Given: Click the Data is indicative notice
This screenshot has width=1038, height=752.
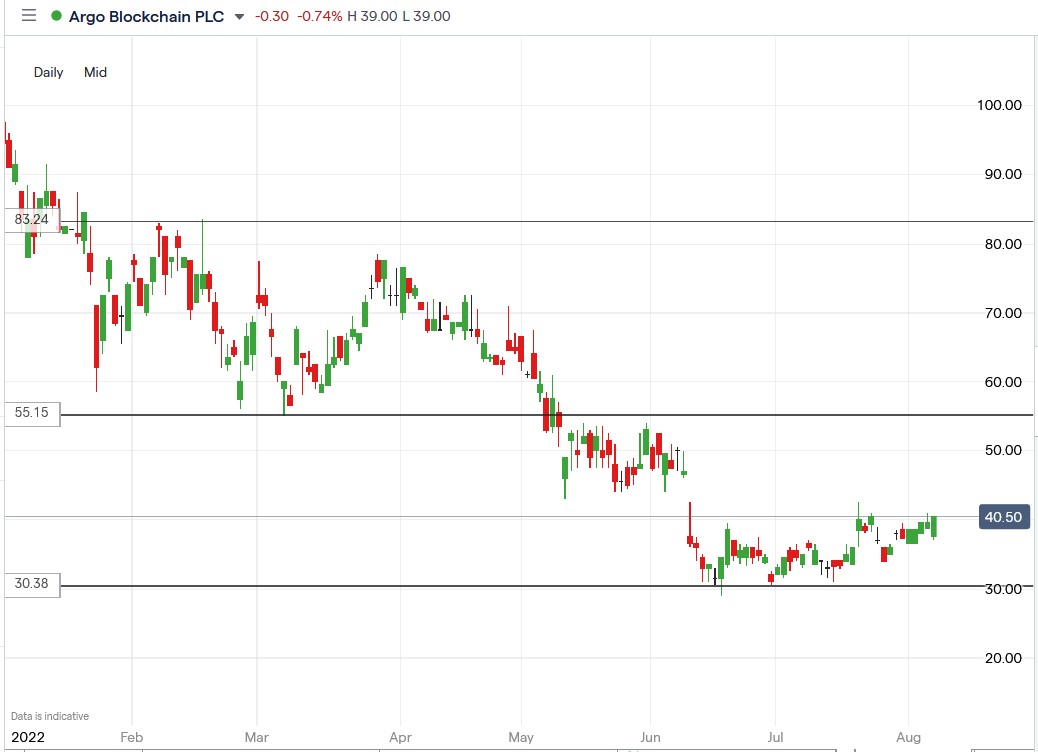Looking at the screenshot, I should [x=50, y=716].
